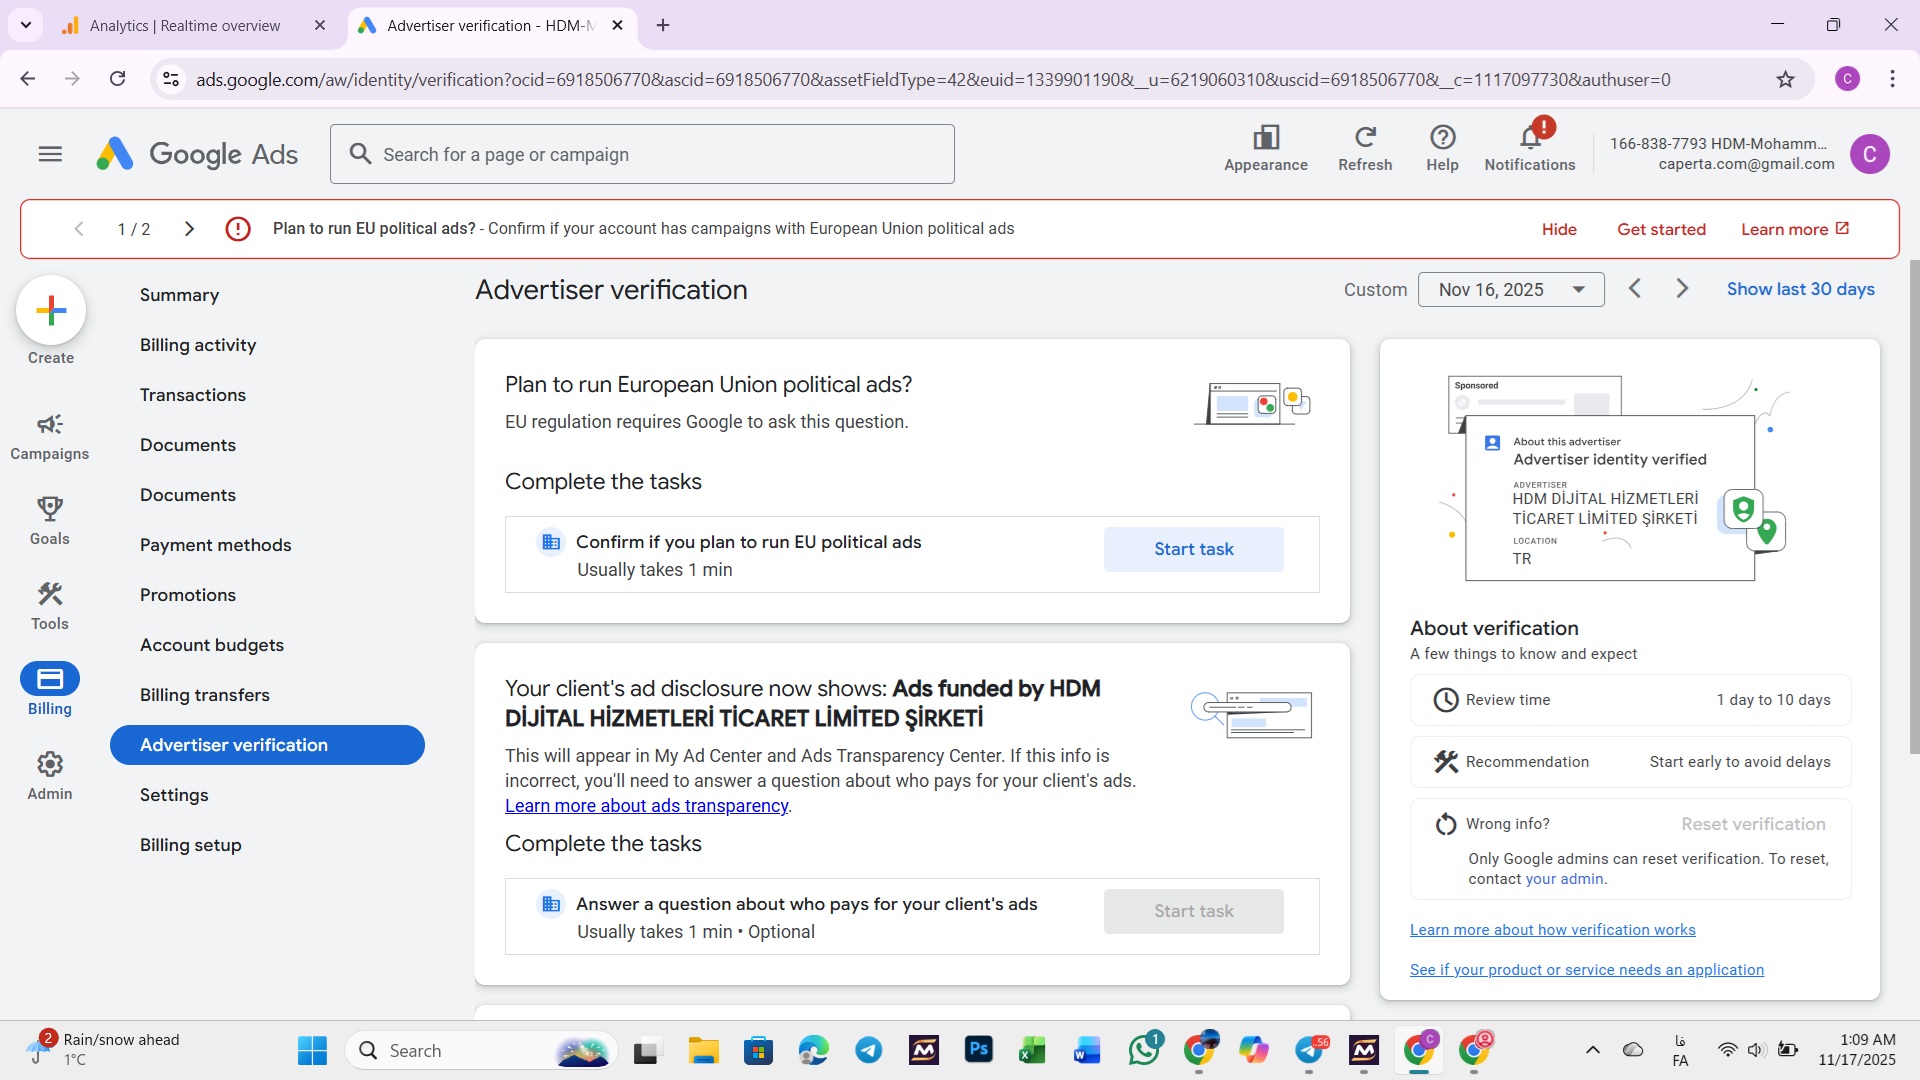The width and height of the screenshot is (1920, 1080).
Task: Select Payment methods in billing menu
Action: coord(215,545)
